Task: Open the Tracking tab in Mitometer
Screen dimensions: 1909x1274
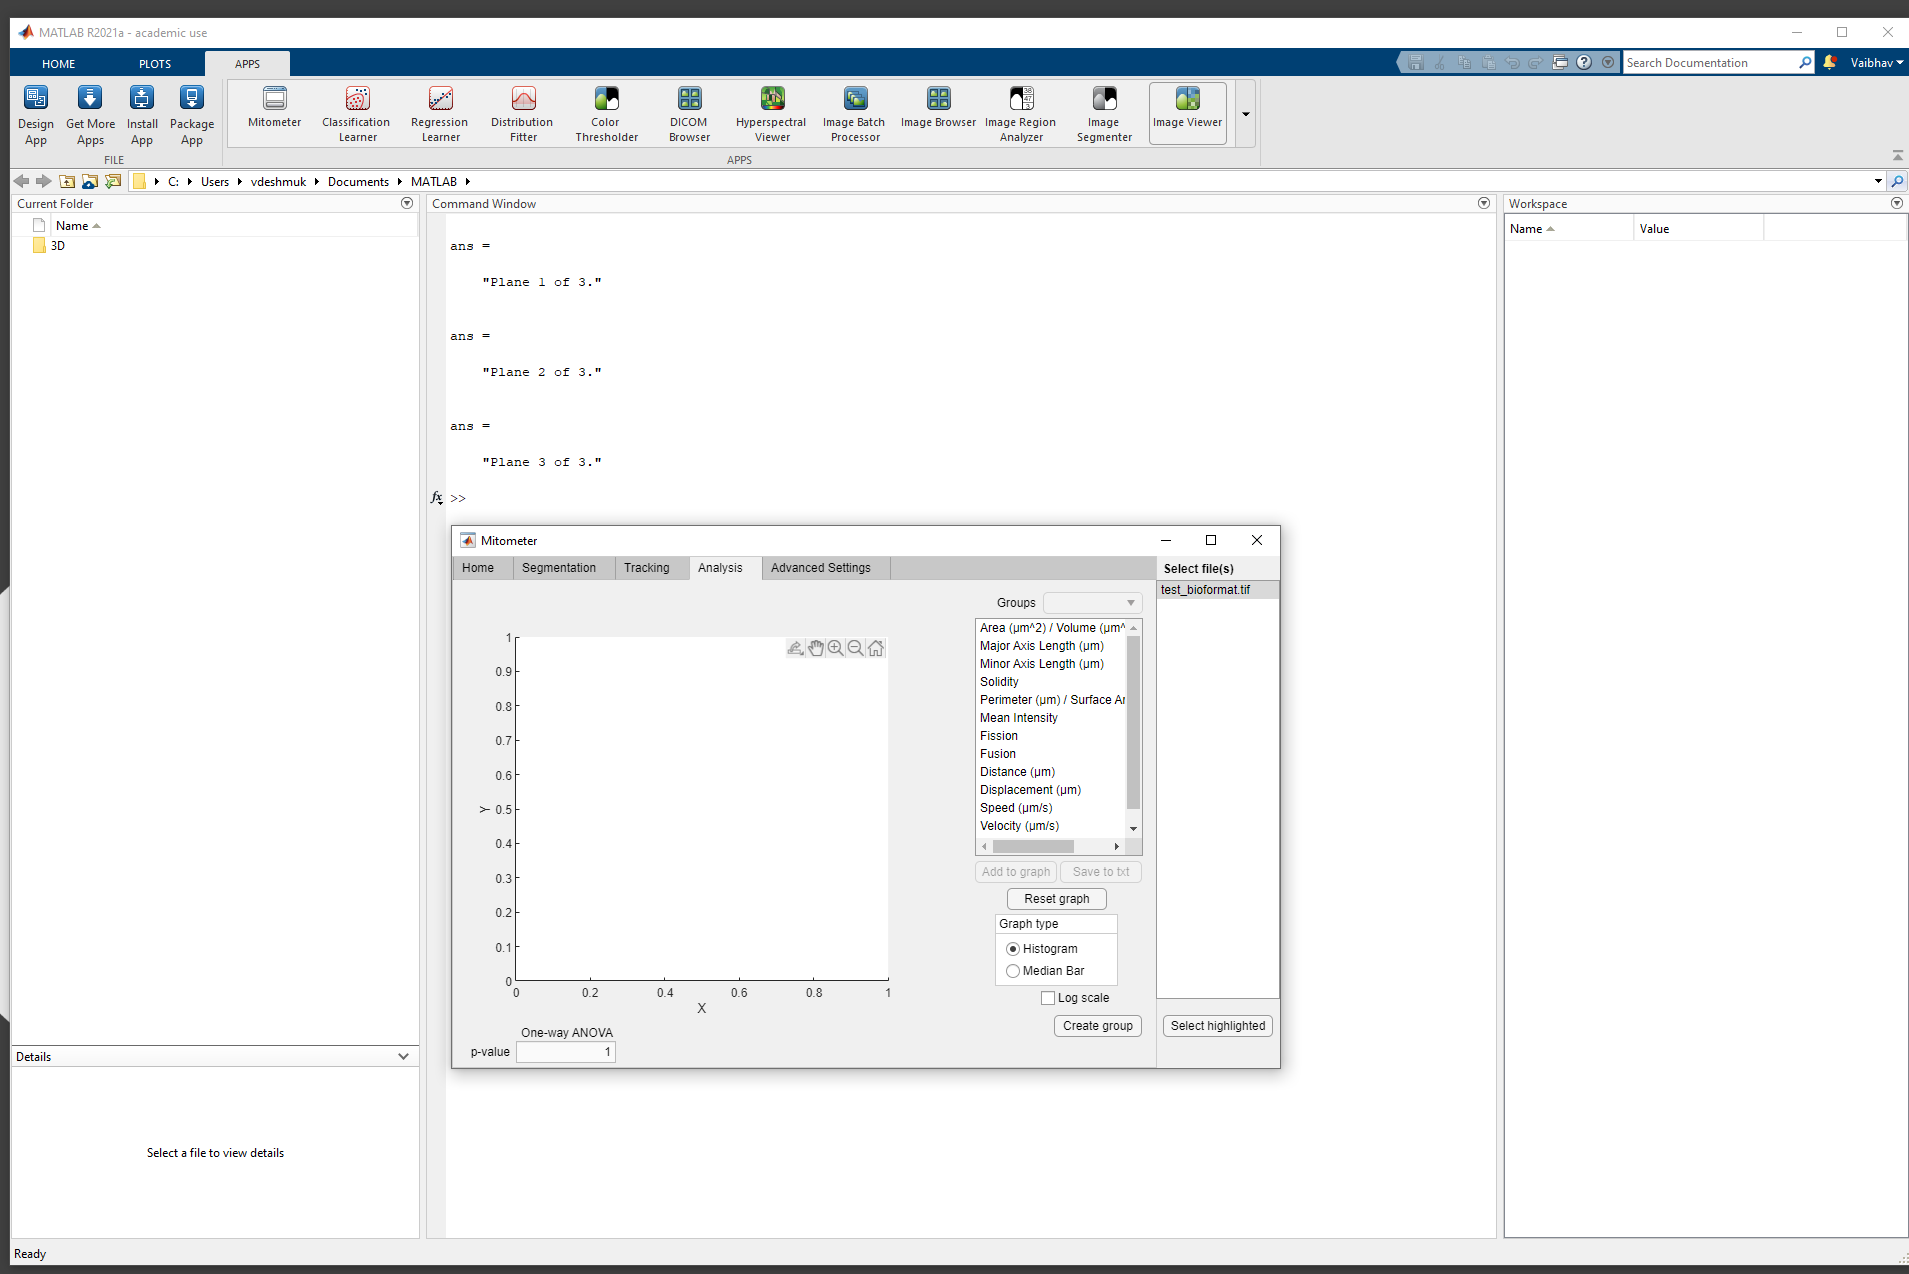Action: (x=646, y=567)
